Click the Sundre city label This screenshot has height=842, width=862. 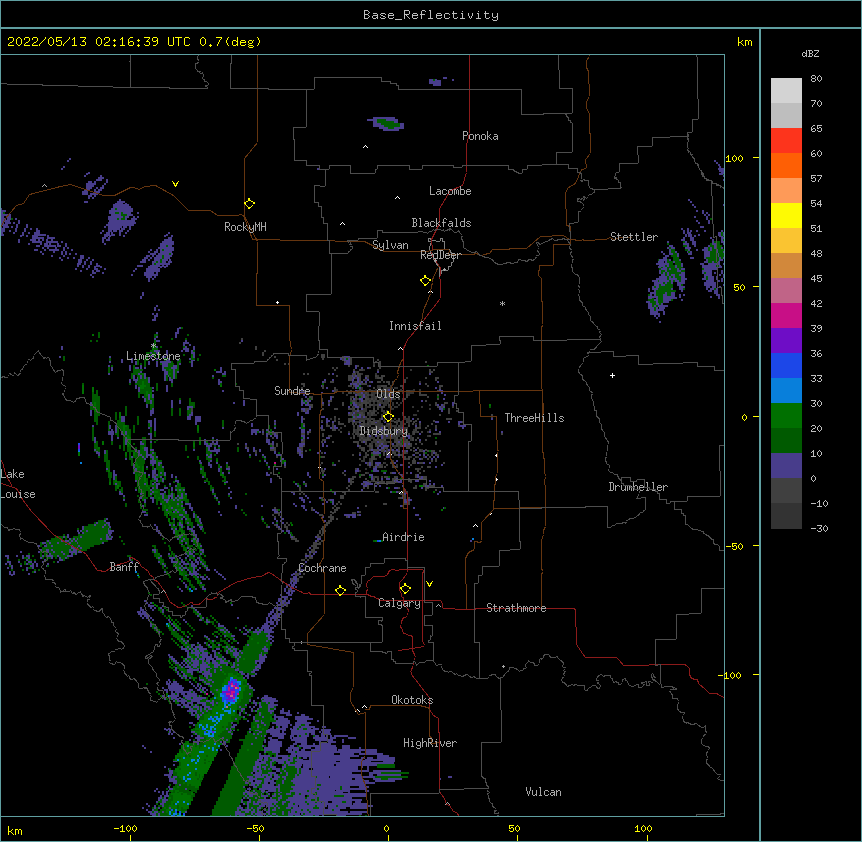tap(292, 391)
